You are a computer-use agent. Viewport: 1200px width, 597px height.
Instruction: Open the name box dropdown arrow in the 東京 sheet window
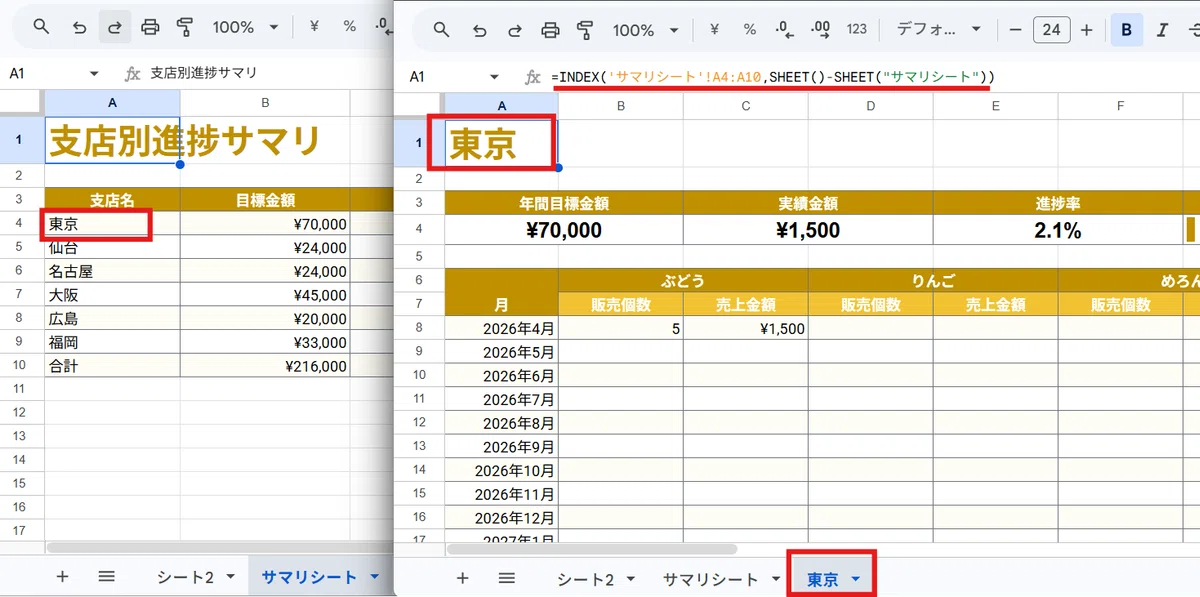[x=494, y=76]
